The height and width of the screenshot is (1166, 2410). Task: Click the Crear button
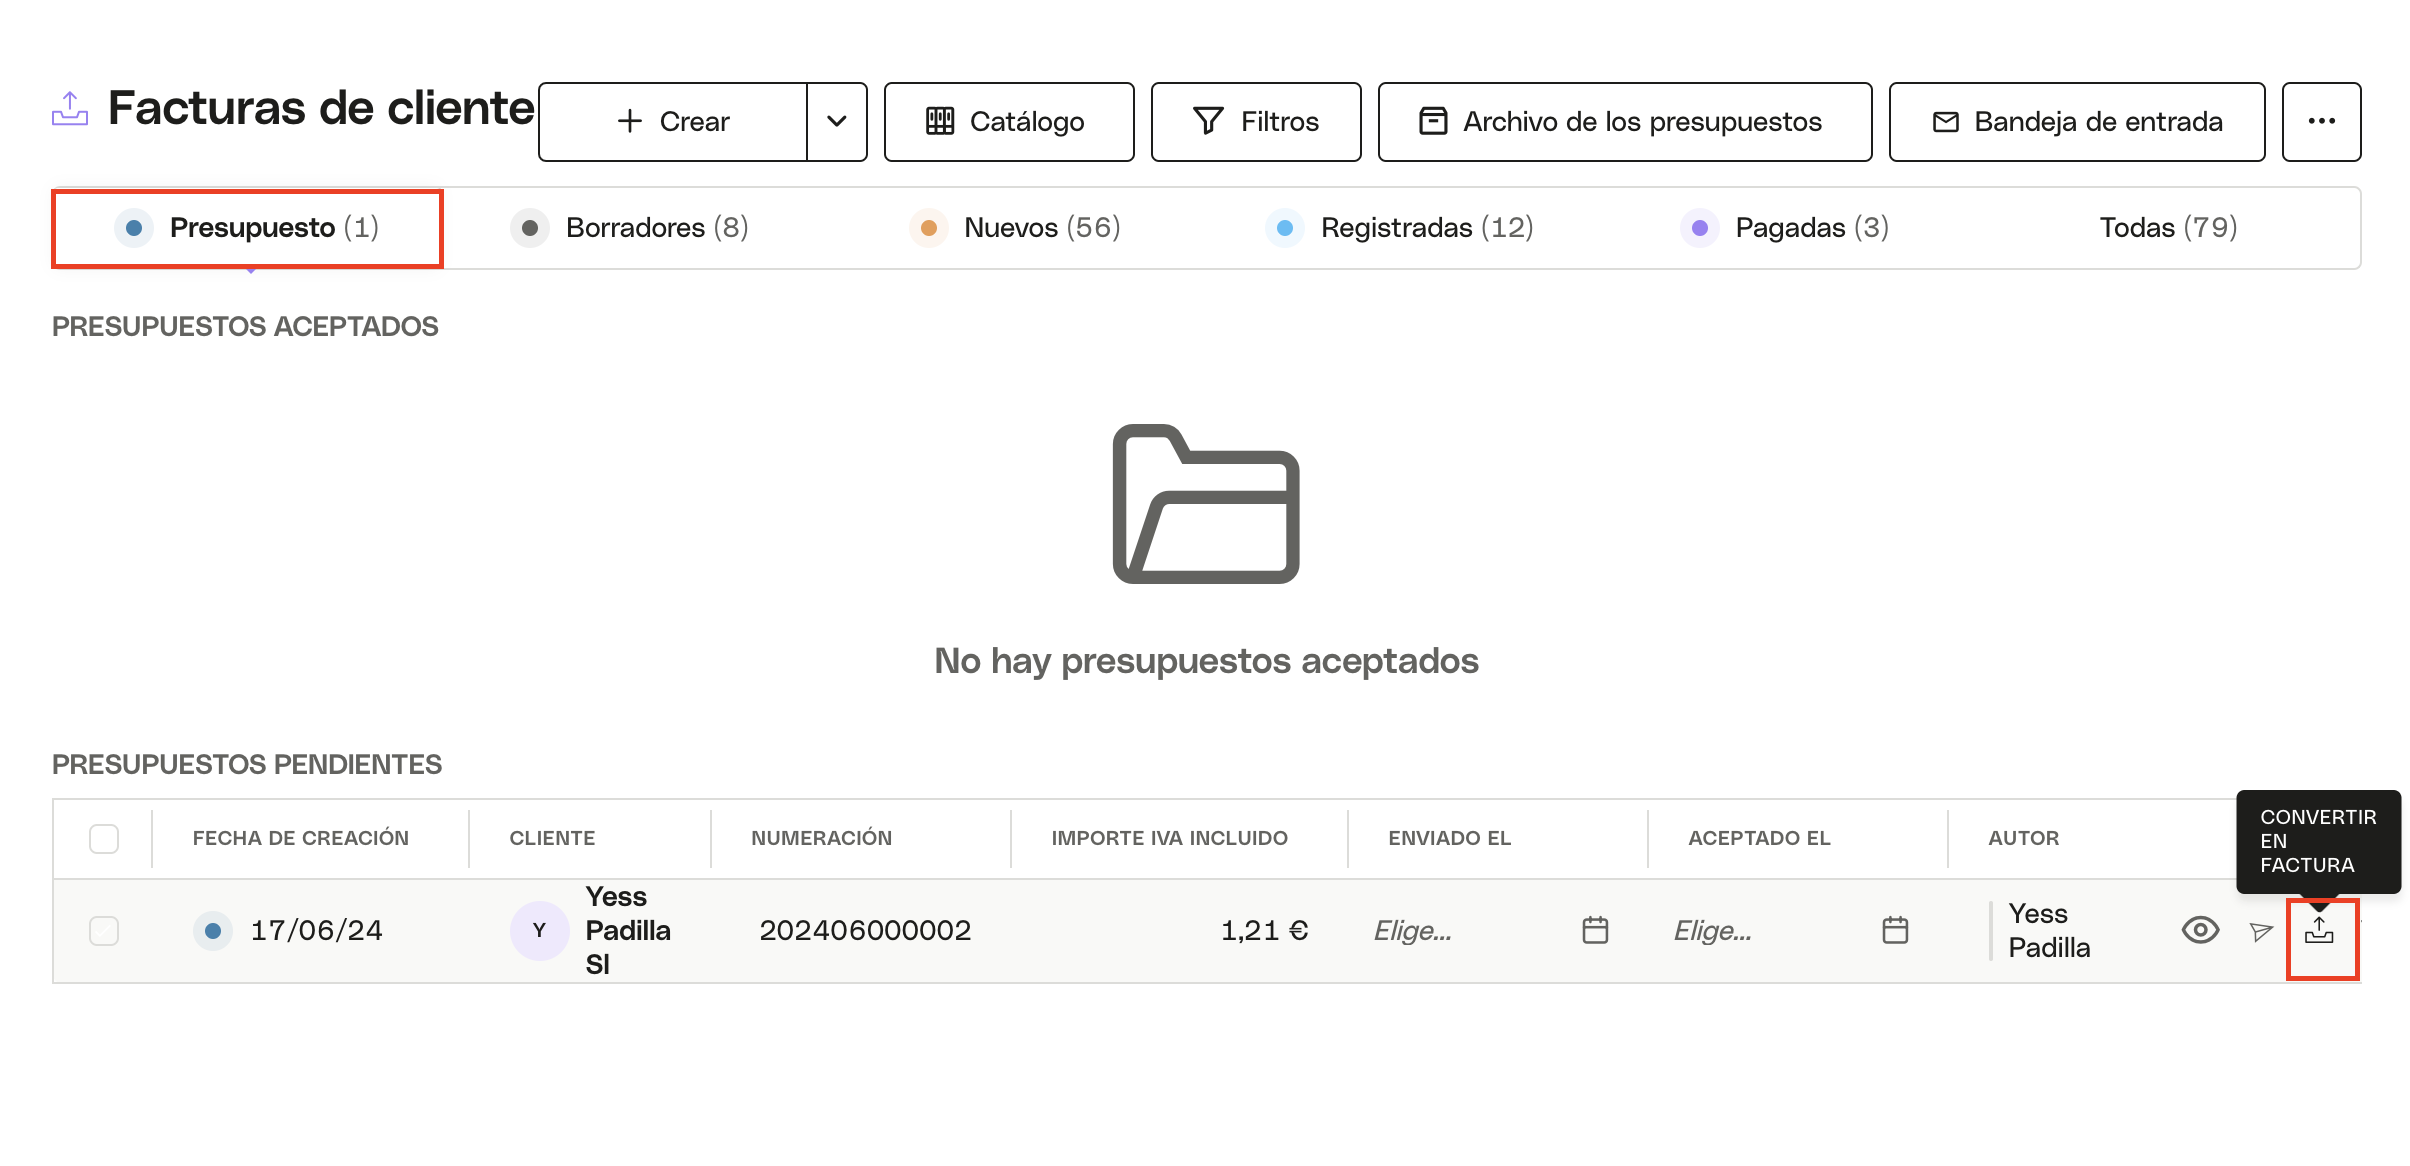coord(673,122)
